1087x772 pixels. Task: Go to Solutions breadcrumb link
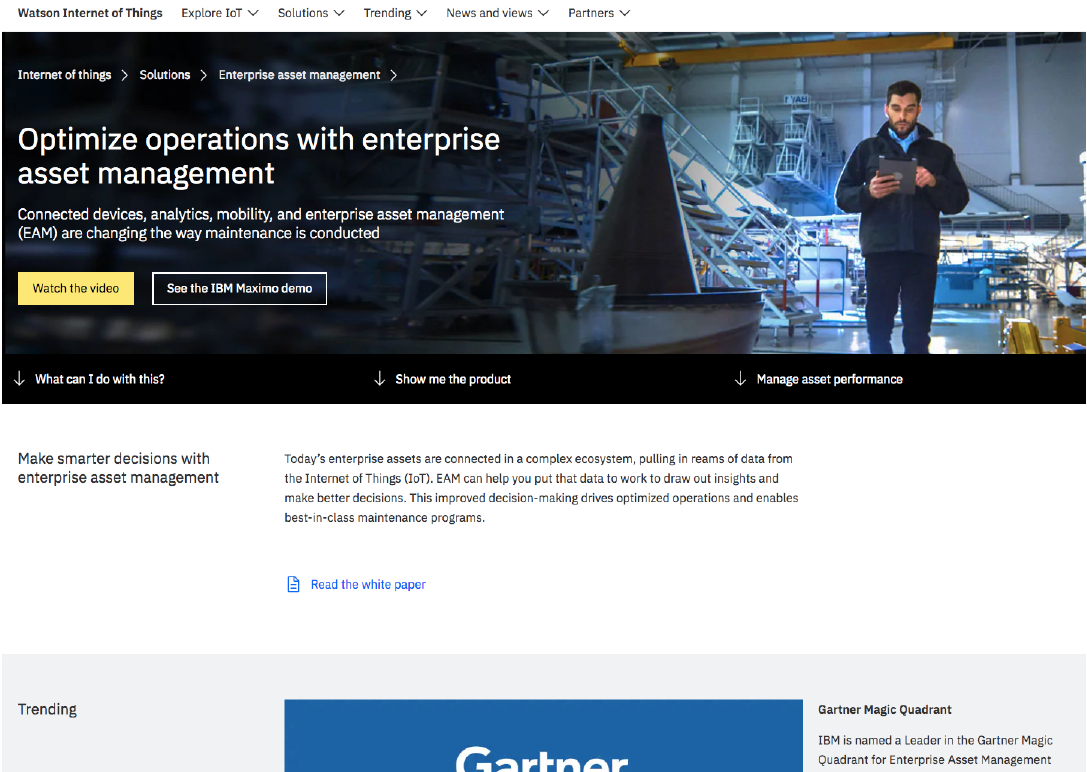point(165,75)
